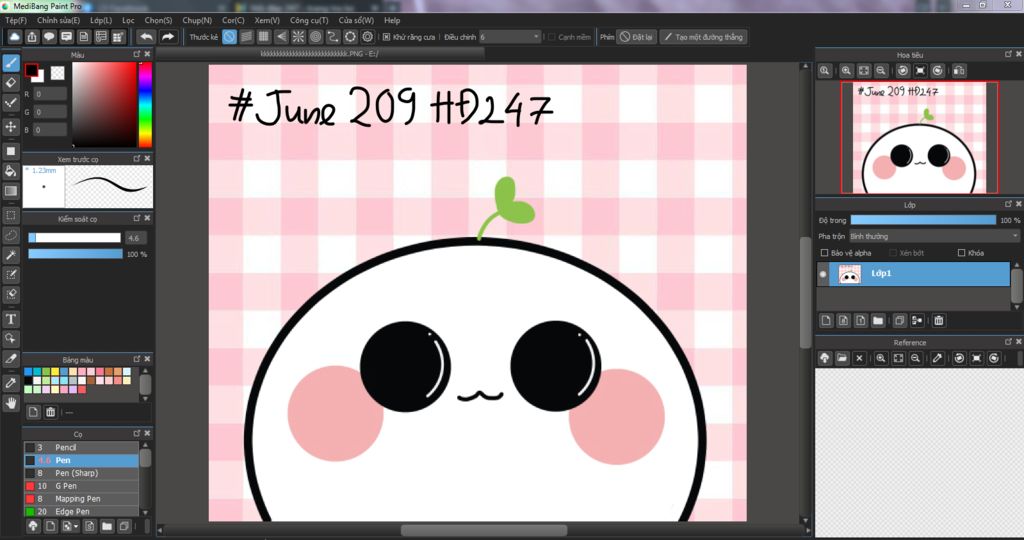The image size is (1024, 540).
Task: Delete palette color with trash icon
Action: (50, 412)
